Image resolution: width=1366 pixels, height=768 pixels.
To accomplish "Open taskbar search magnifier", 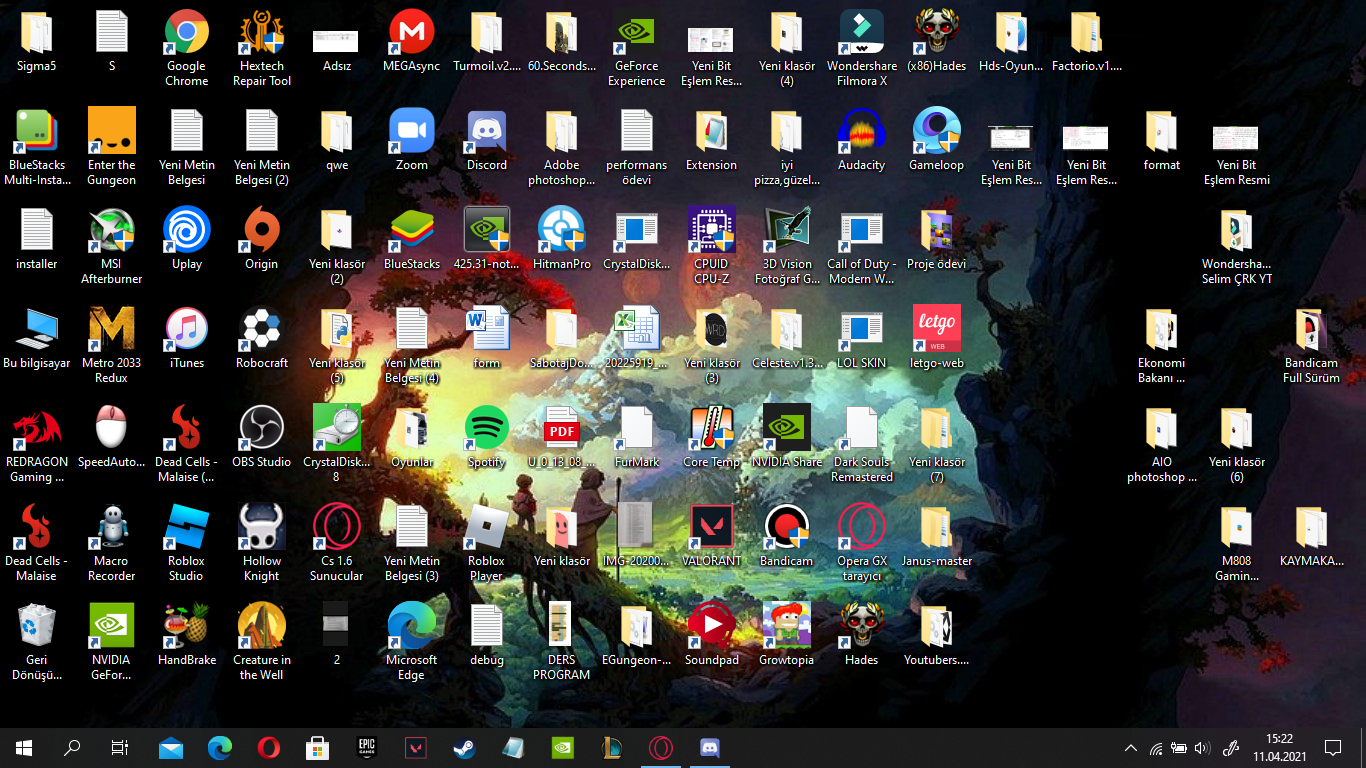I will 72,747.
